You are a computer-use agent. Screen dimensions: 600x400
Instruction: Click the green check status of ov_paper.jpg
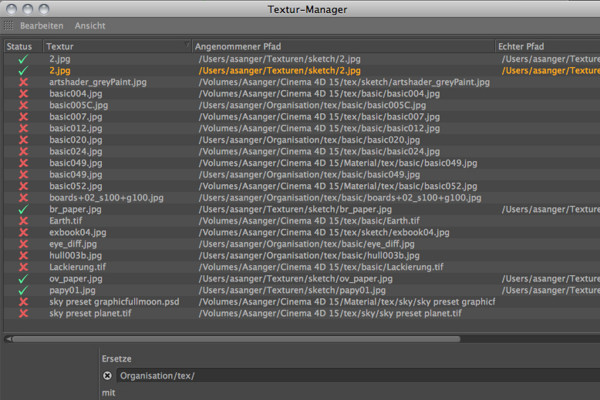[23, 279]
